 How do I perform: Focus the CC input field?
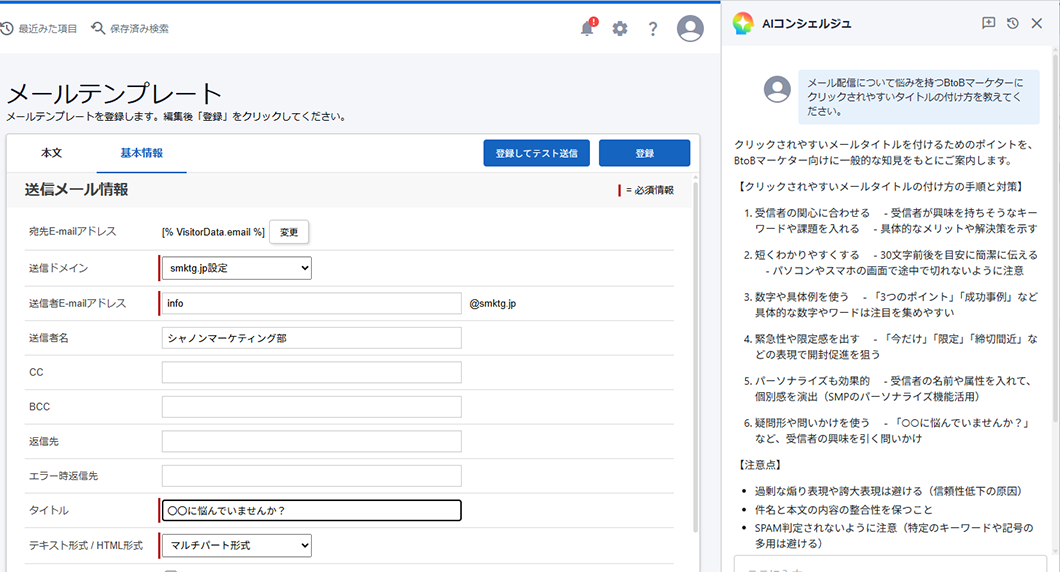pos(312,373)
